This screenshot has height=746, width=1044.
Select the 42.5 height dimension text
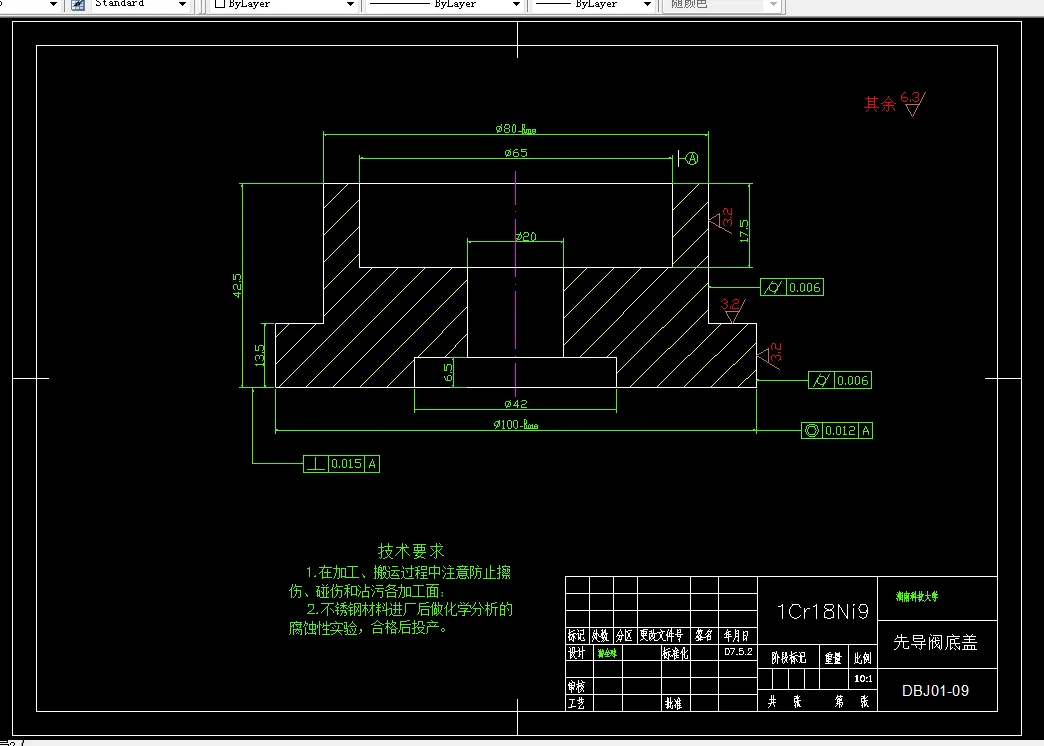click(237, 285)
